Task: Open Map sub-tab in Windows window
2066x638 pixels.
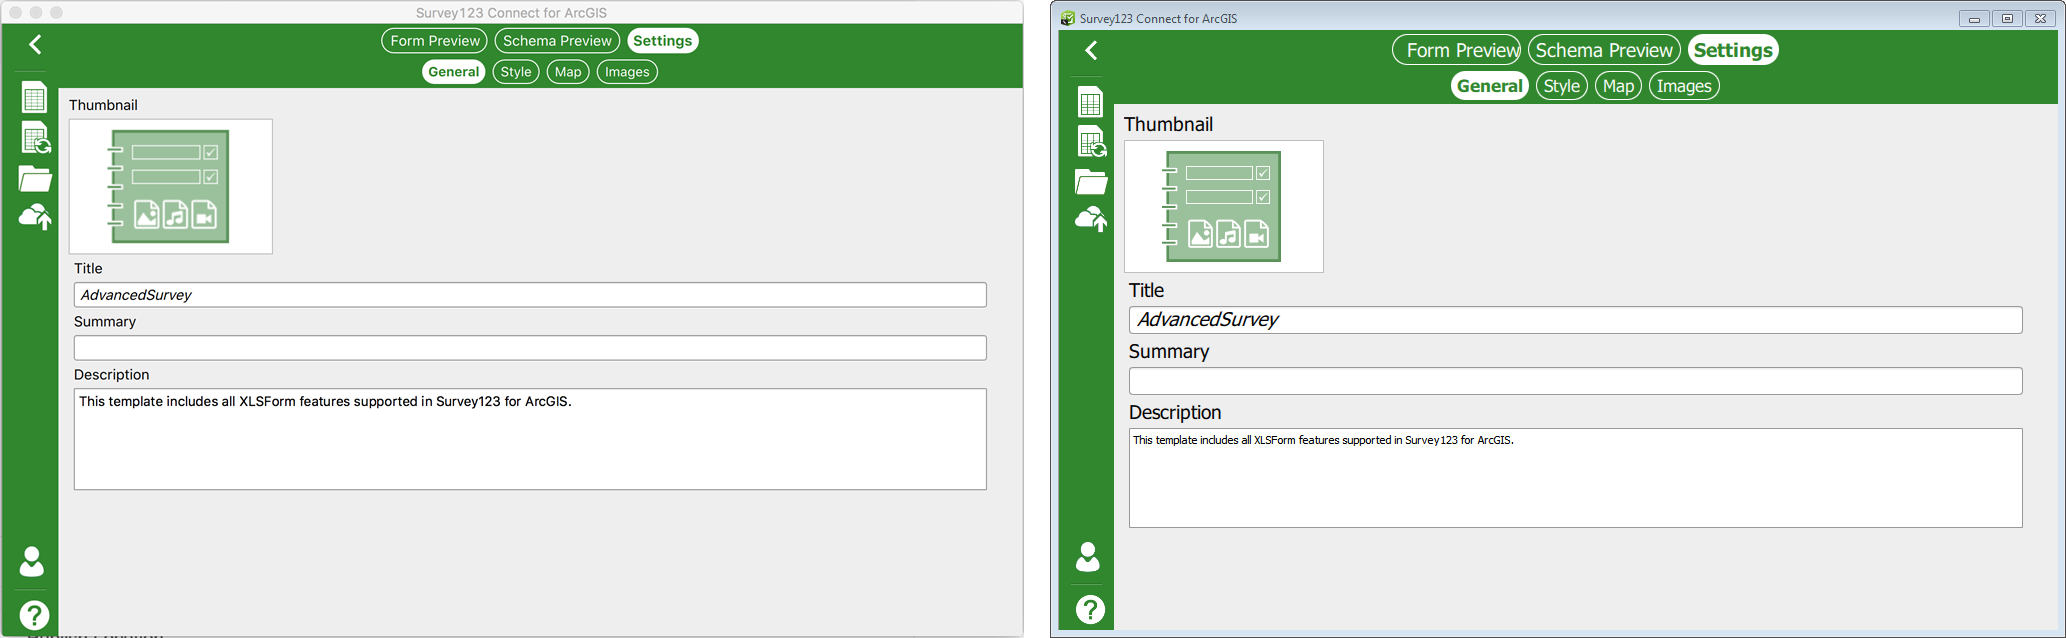Action: point(1618,86)
